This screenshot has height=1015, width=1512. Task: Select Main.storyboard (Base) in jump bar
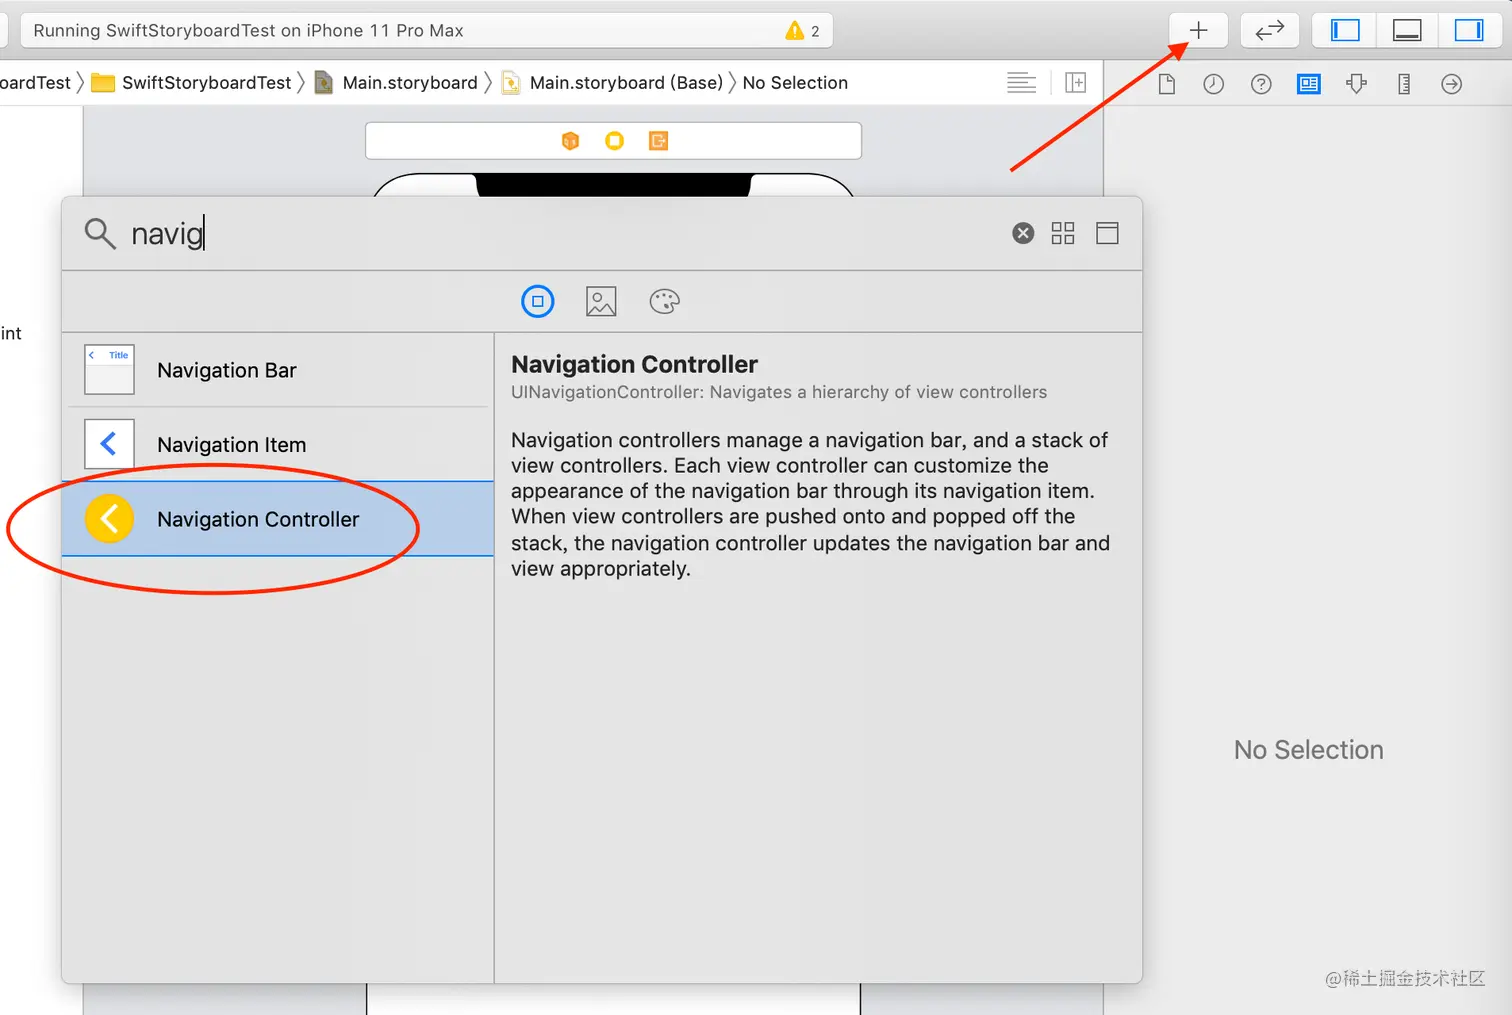tap(612, 83)
